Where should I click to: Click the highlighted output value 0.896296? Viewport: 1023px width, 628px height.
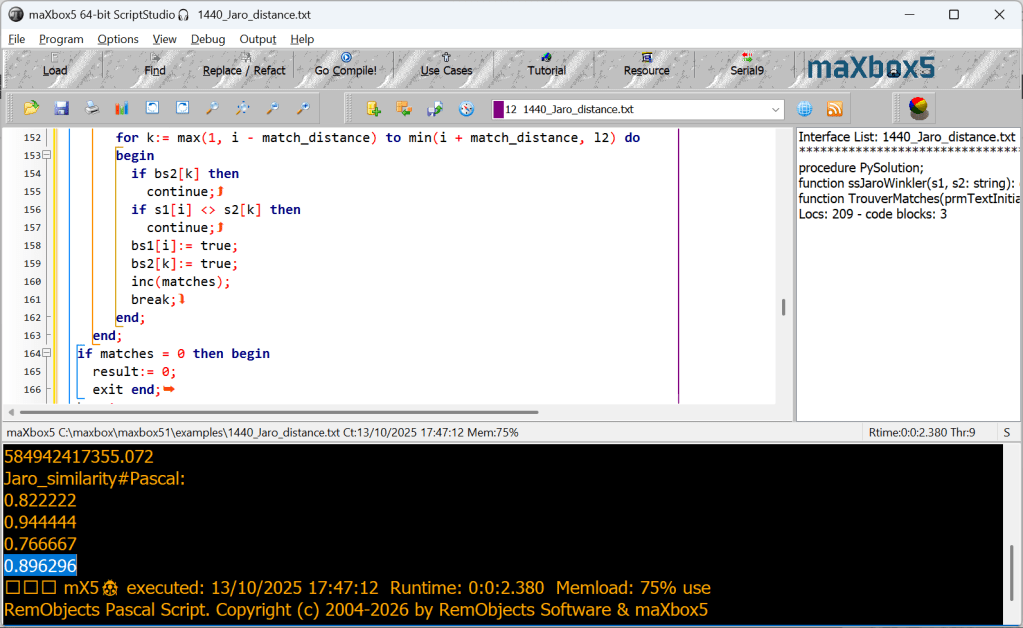(41, 566)
